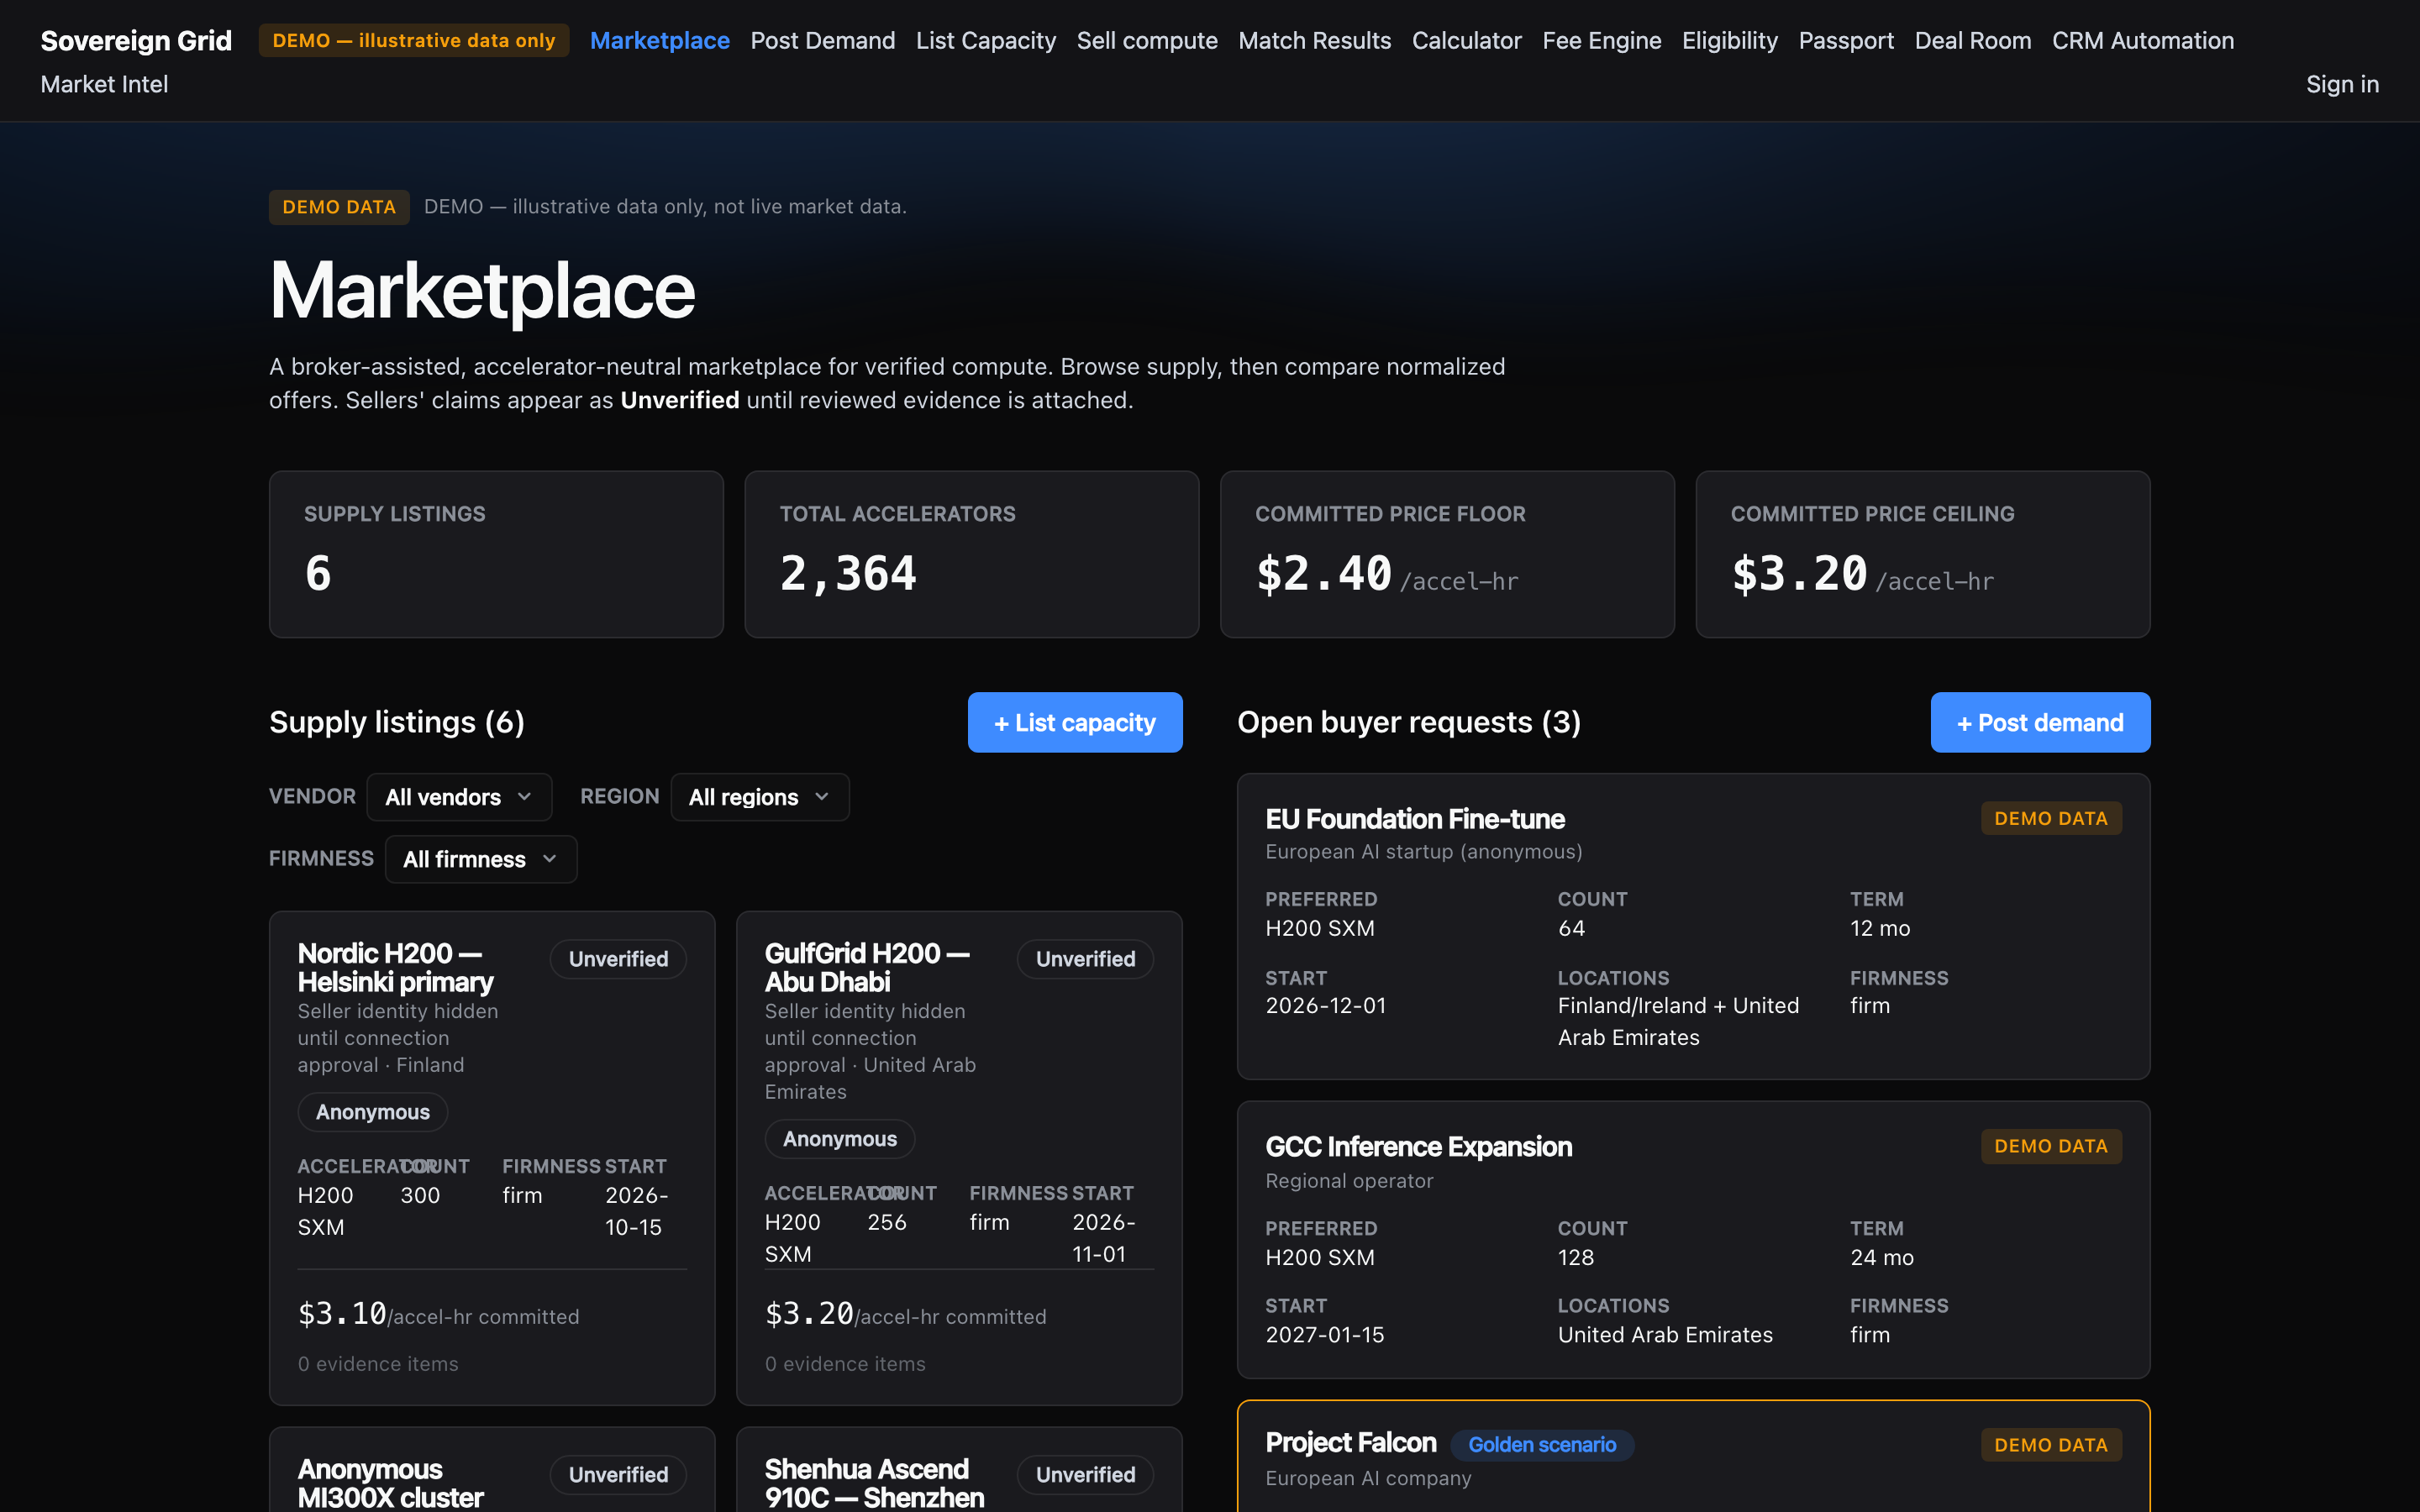This screenshot has width=2420, height=1512.
Task: Click DEMO DATA badge on Project Falcon card
Action: coord(2051,1445)
